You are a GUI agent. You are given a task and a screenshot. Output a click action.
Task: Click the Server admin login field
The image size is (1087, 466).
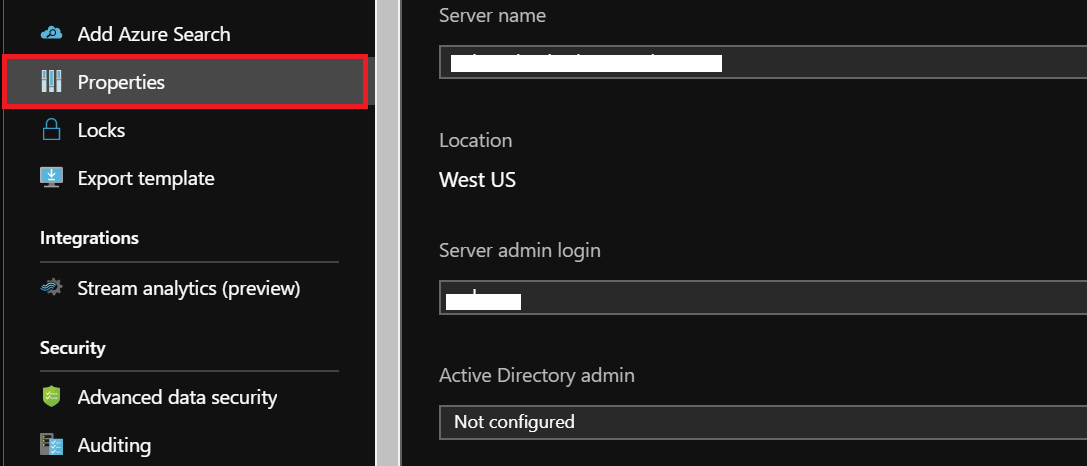pyautogui.click(x=763, y=297)
